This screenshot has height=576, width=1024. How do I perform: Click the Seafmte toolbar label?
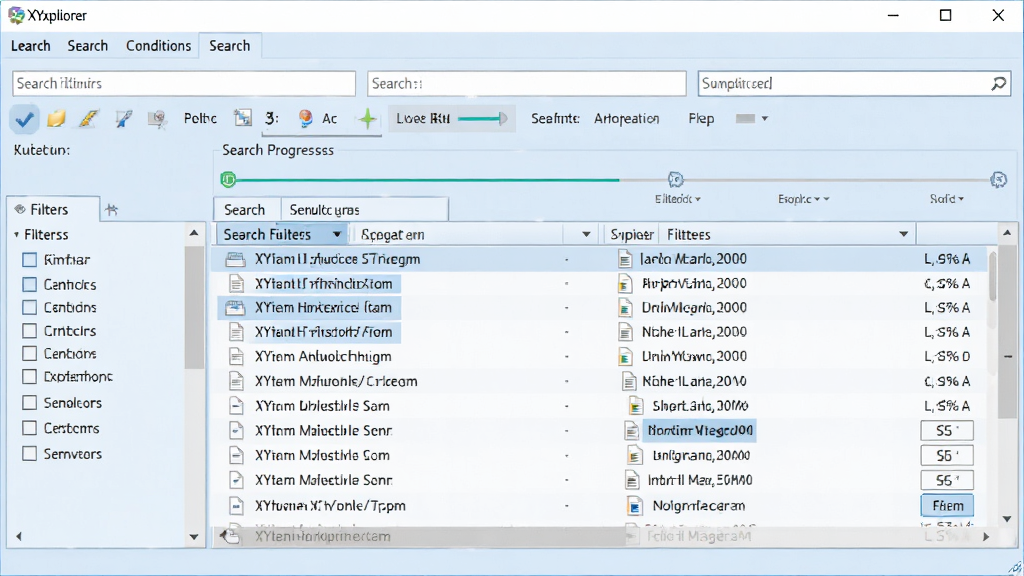pyautogui.click(x=555, y=119)
